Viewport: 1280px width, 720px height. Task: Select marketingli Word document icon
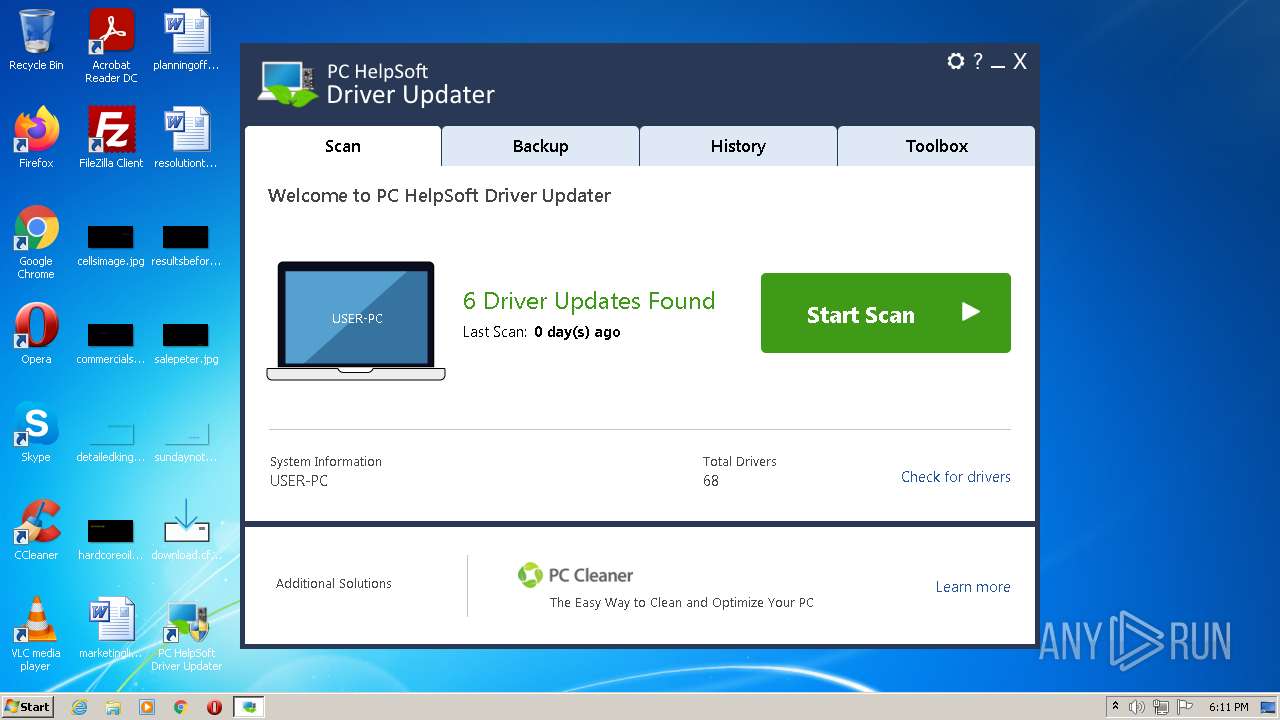click(111, 628)
